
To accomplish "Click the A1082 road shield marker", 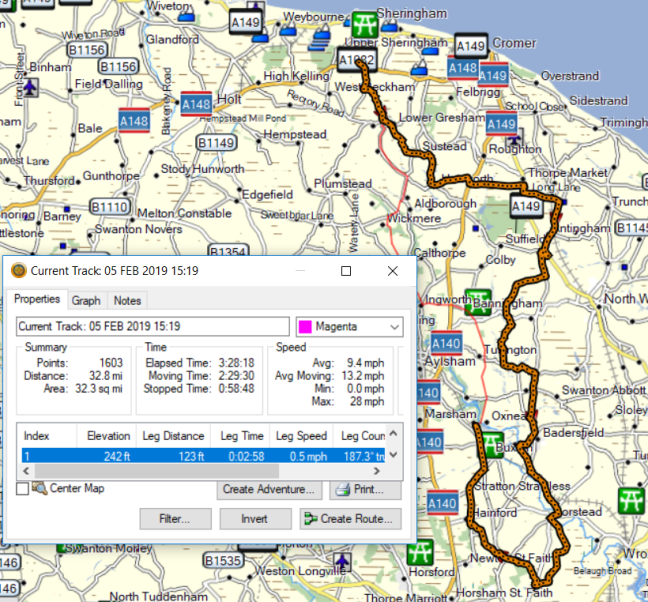I will click(x=355, y=61).
